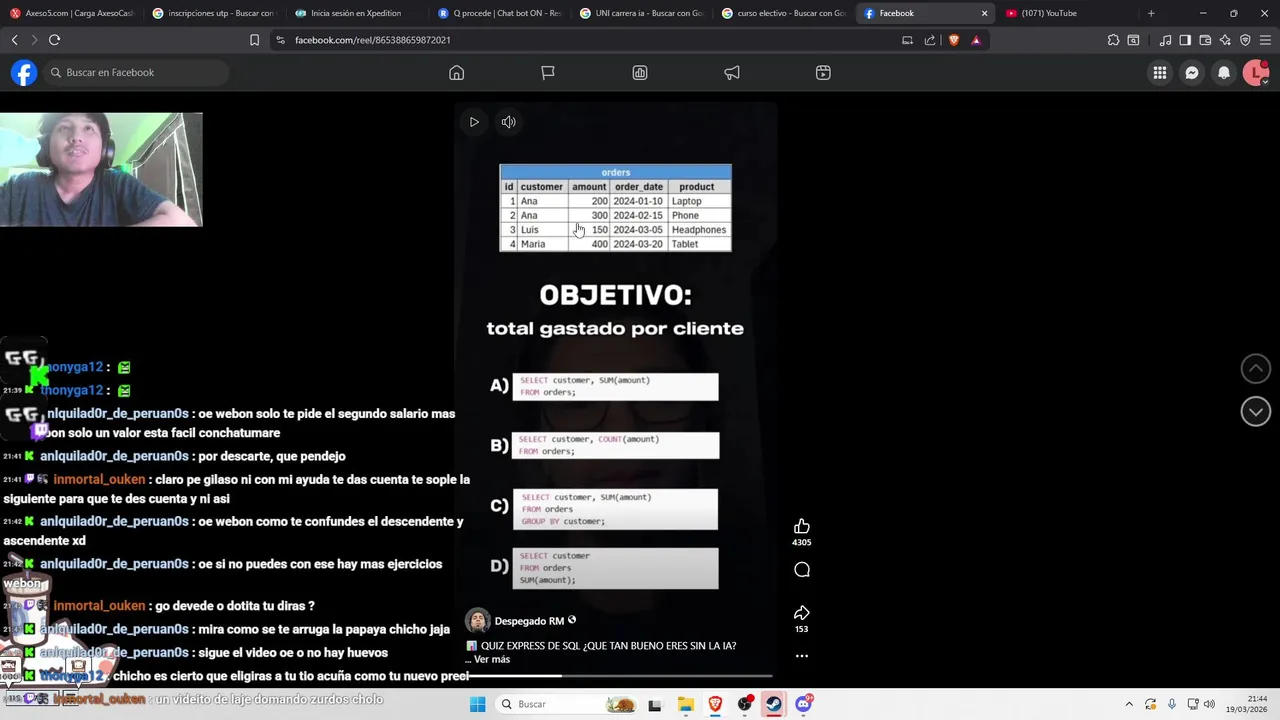Viewport: 1280px width, 720px height.
Task: Go to the previous reel up arrow
Action: (1256, 369)
